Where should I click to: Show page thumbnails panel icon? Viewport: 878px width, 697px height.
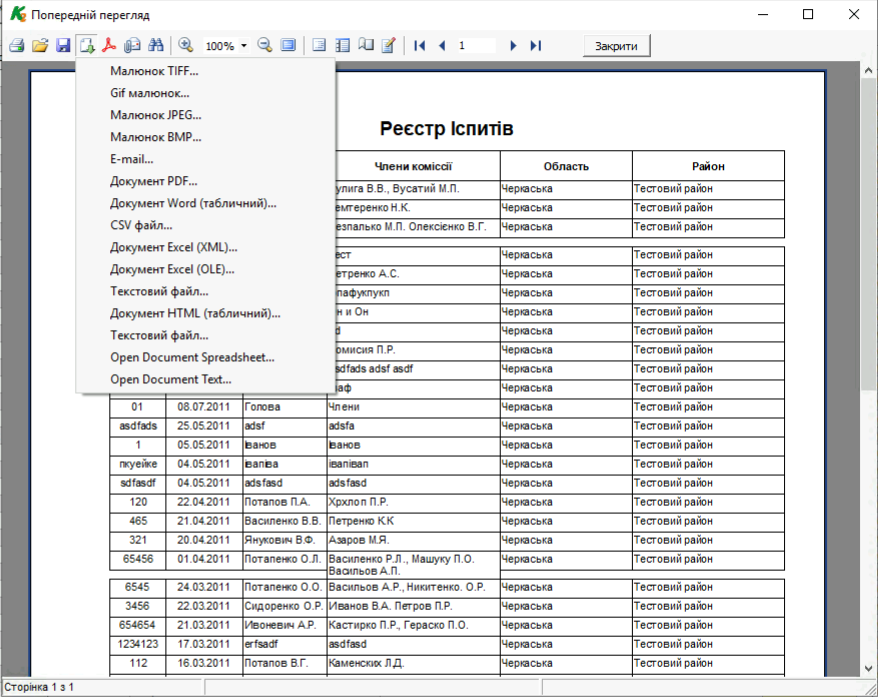coord(342,45)
